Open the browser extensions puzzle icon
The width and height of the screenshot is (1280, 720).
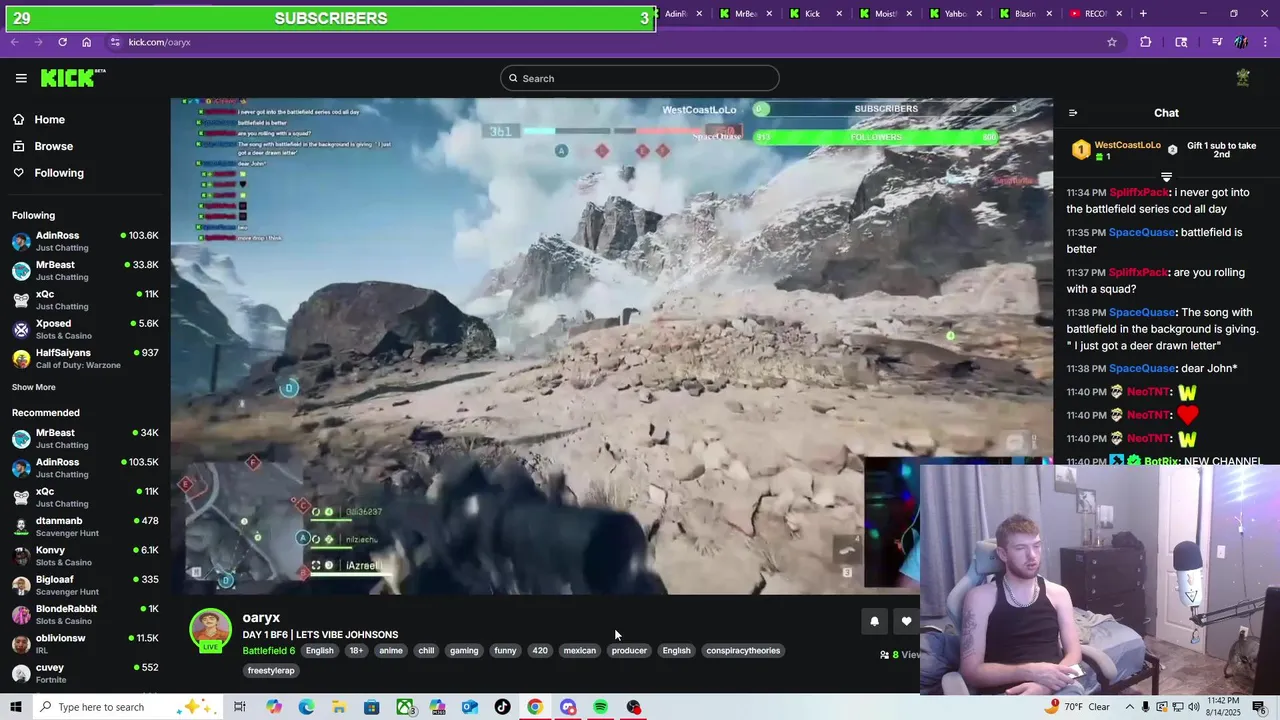click(1146, 42)
